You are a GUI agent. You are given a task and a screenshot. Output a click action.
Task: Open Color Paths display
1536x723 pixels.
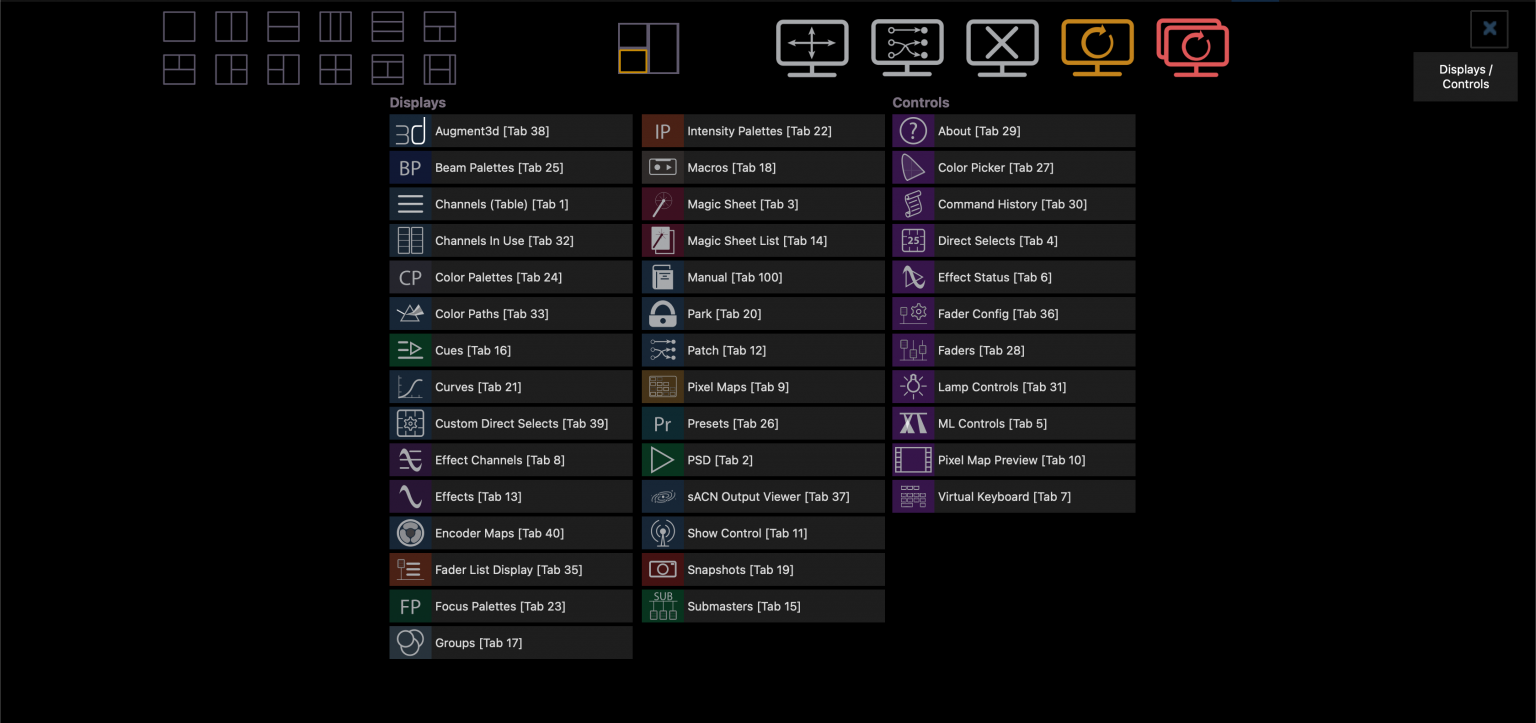511,314
